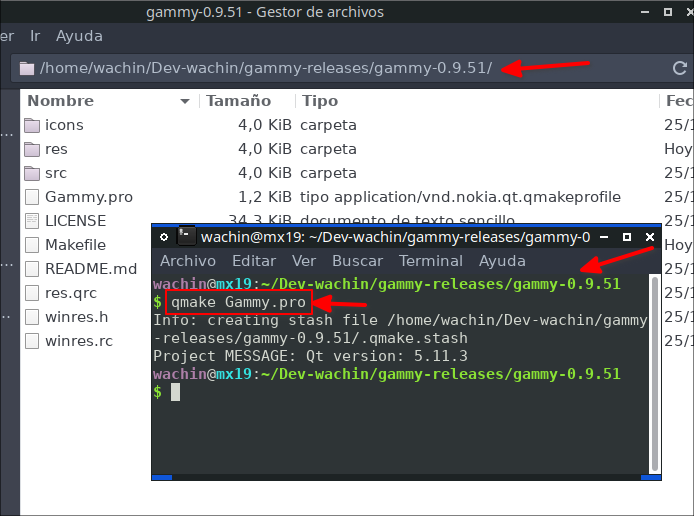Open the Terminal menu in terminal window
Image resolution: width=694 pixels, height=516 pixels.
point(431,261)
